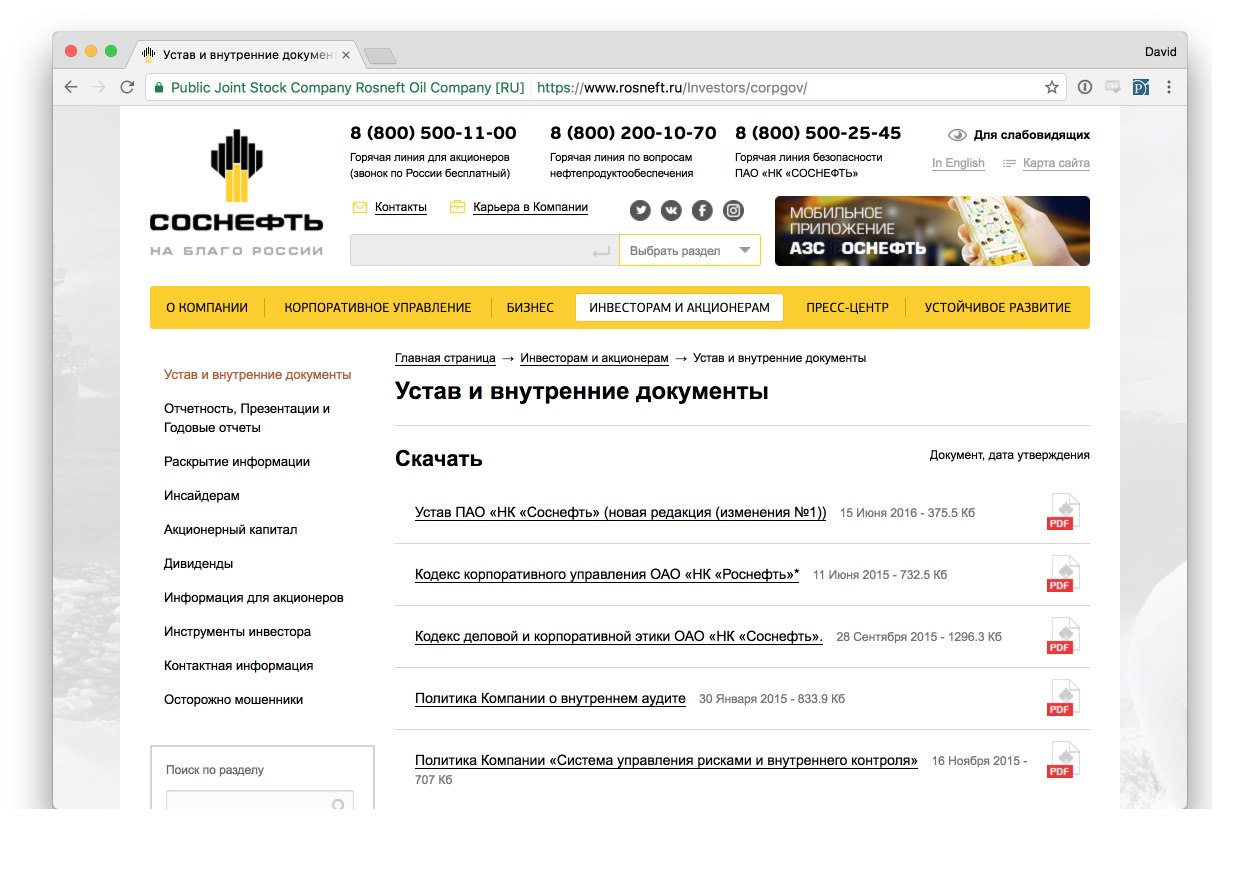This screenshot has width=1246, height=889.
Task: Open Инструменты инвестора sidebar item
Action: [x=238, y=632]
